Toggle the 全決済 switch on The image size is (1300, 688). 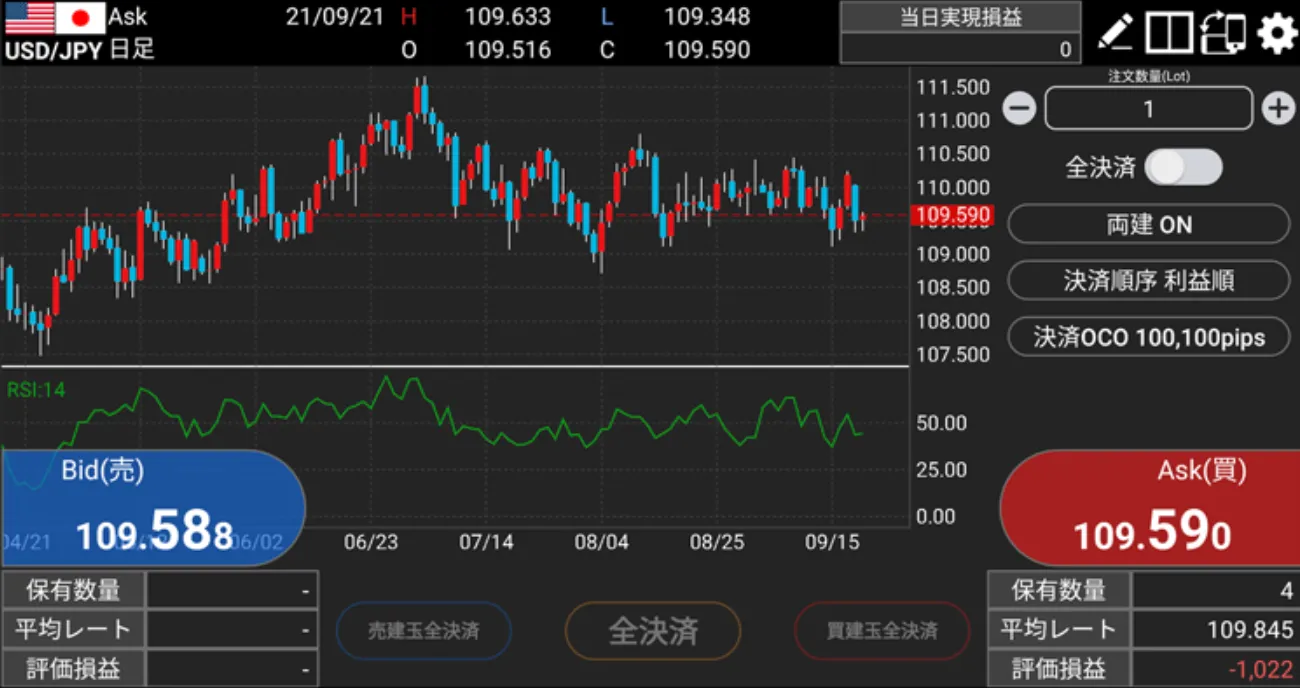click(1183, 167)
